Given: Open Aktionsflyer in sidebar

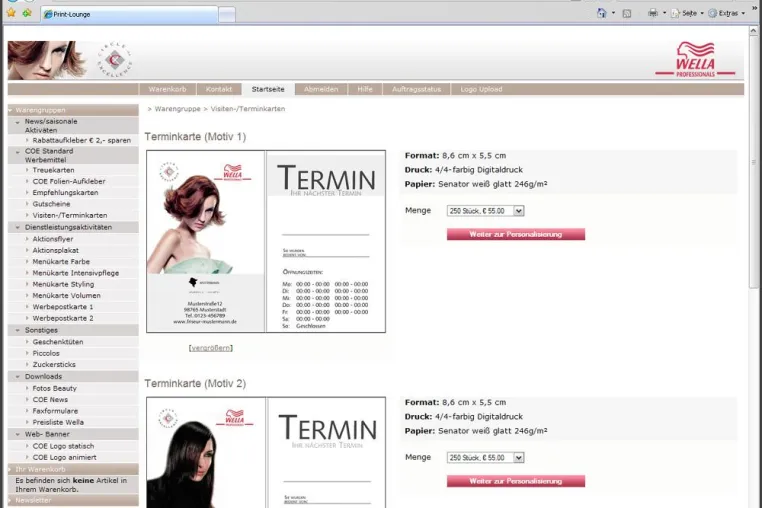Looking at the screenshot, I should (53, 239).
